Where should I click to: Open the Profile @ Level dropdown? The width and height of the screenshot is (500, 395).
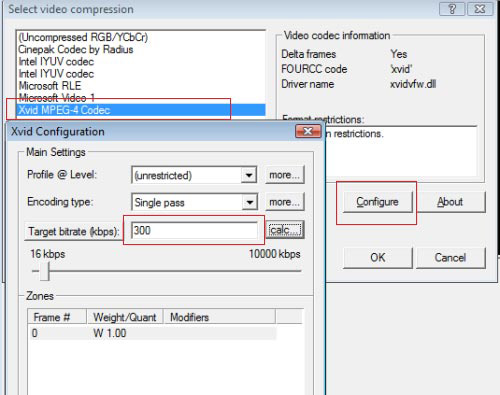(x=249, y=175)
